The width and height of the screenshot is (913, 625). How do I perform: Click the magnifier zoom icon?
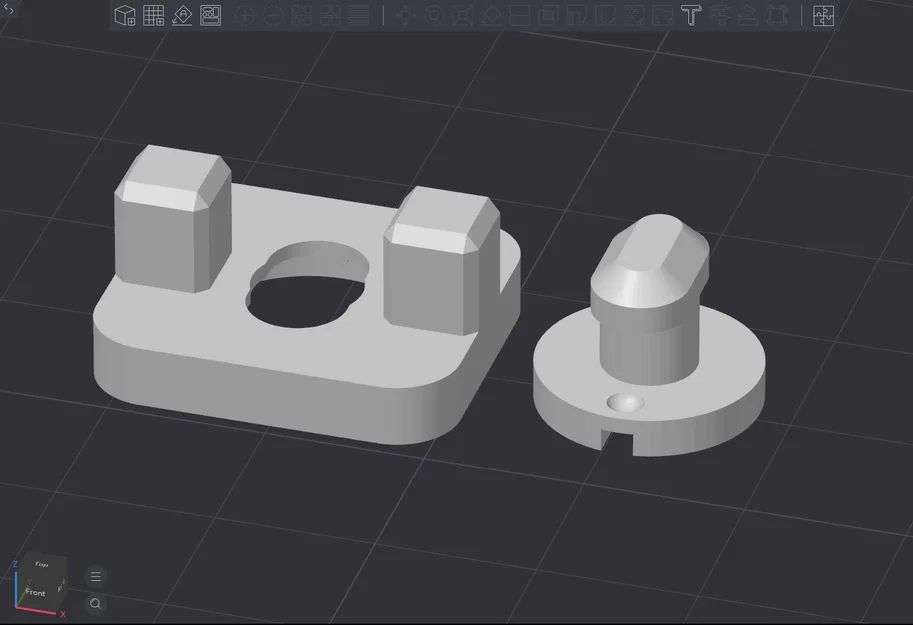(95, 604)
